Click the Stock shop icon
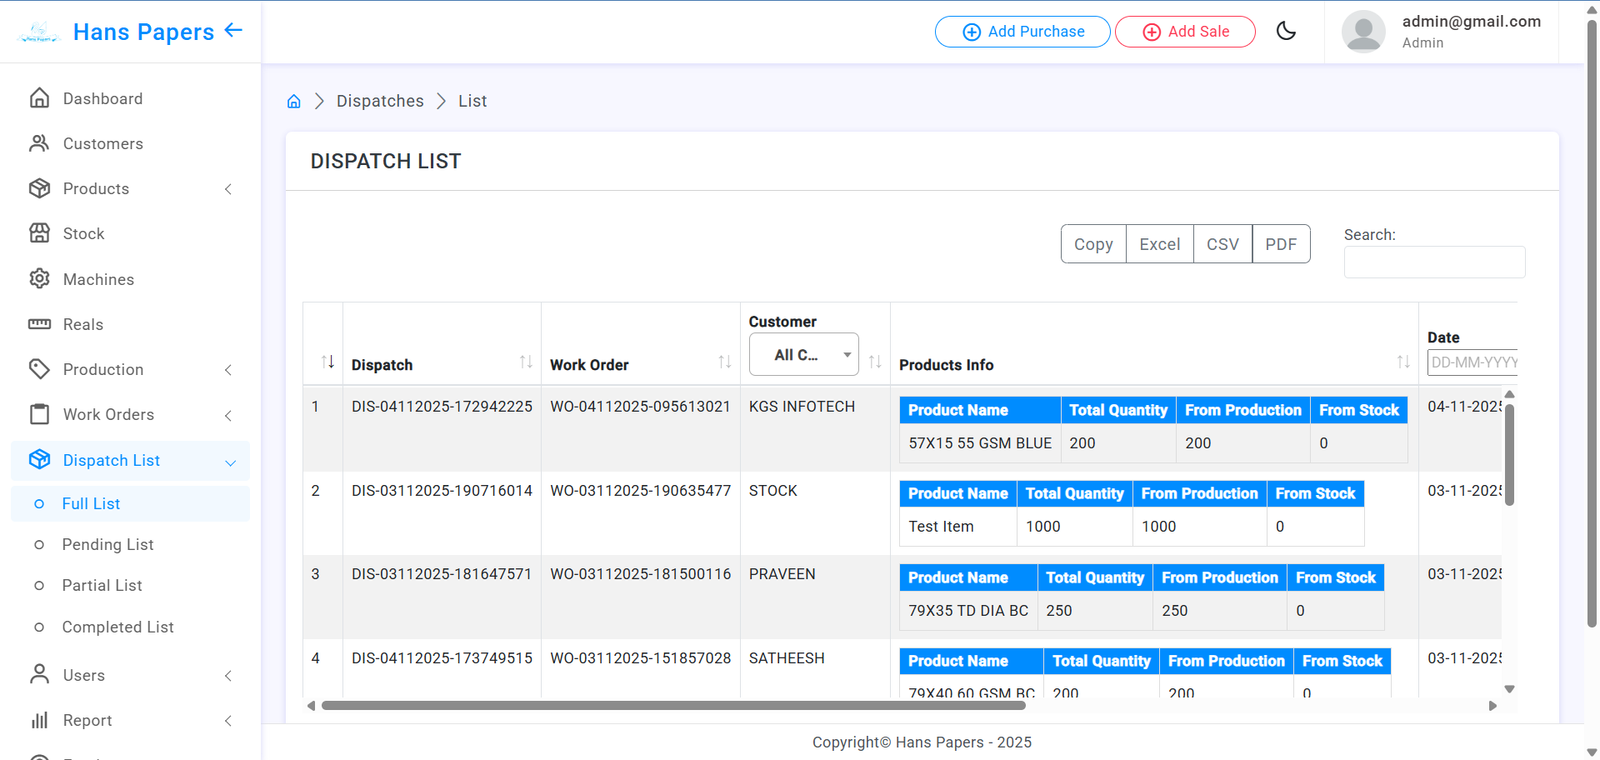Image resolution: width=1600 pixels, height=760 pixels. (x=40, y=233)
